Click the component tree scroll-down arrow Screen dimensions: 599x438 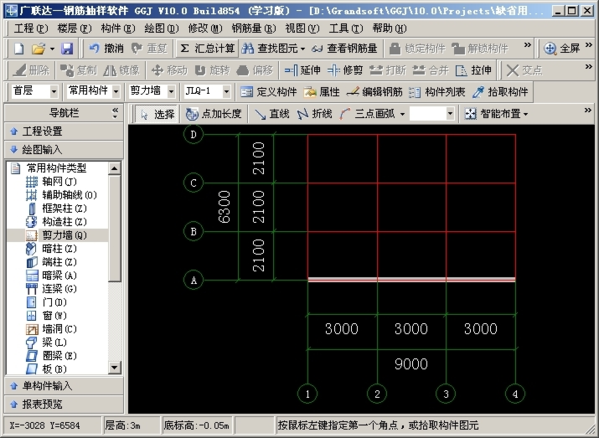(115, 367)
